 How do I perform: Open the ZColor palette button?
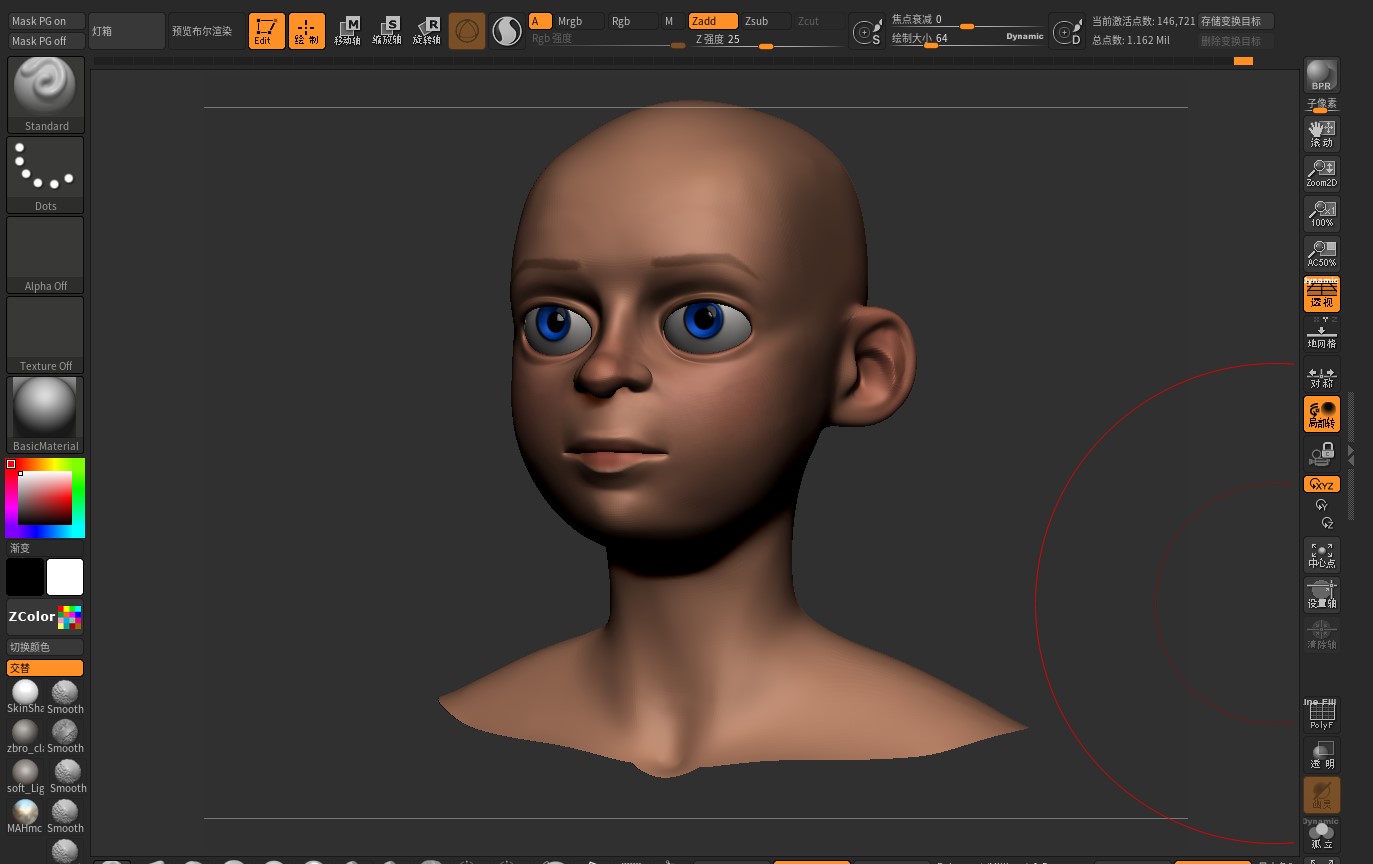click(x=46, y=617)
